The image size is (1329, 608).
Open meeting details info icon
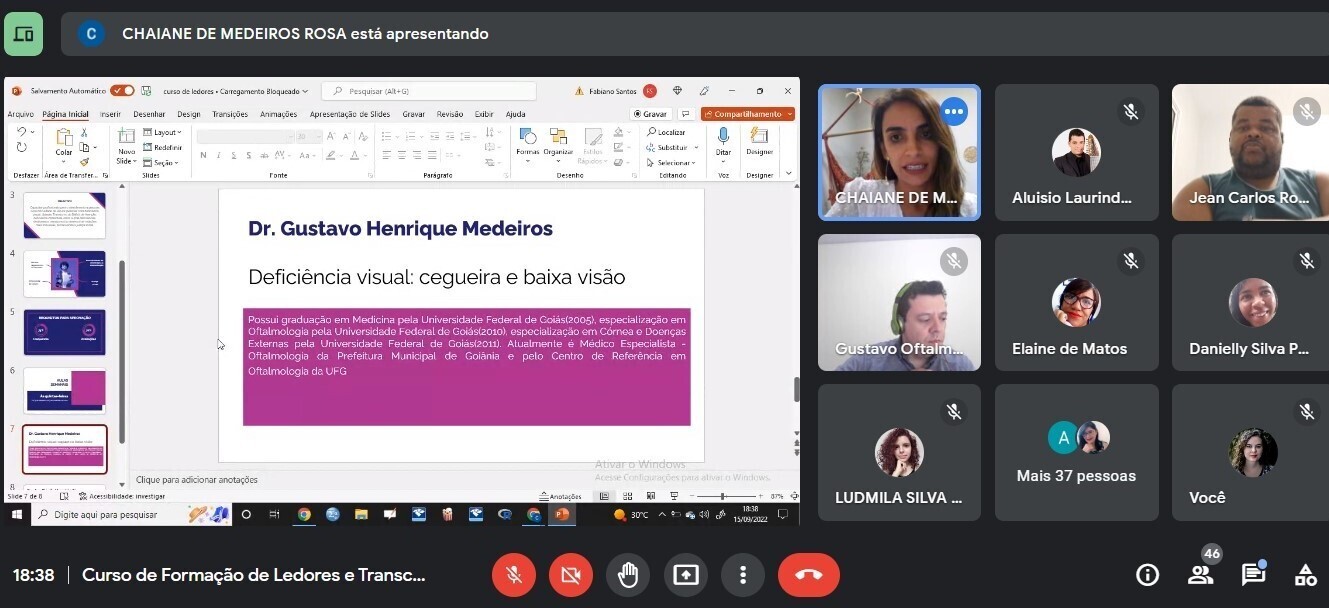click(x=1147, y=575)
